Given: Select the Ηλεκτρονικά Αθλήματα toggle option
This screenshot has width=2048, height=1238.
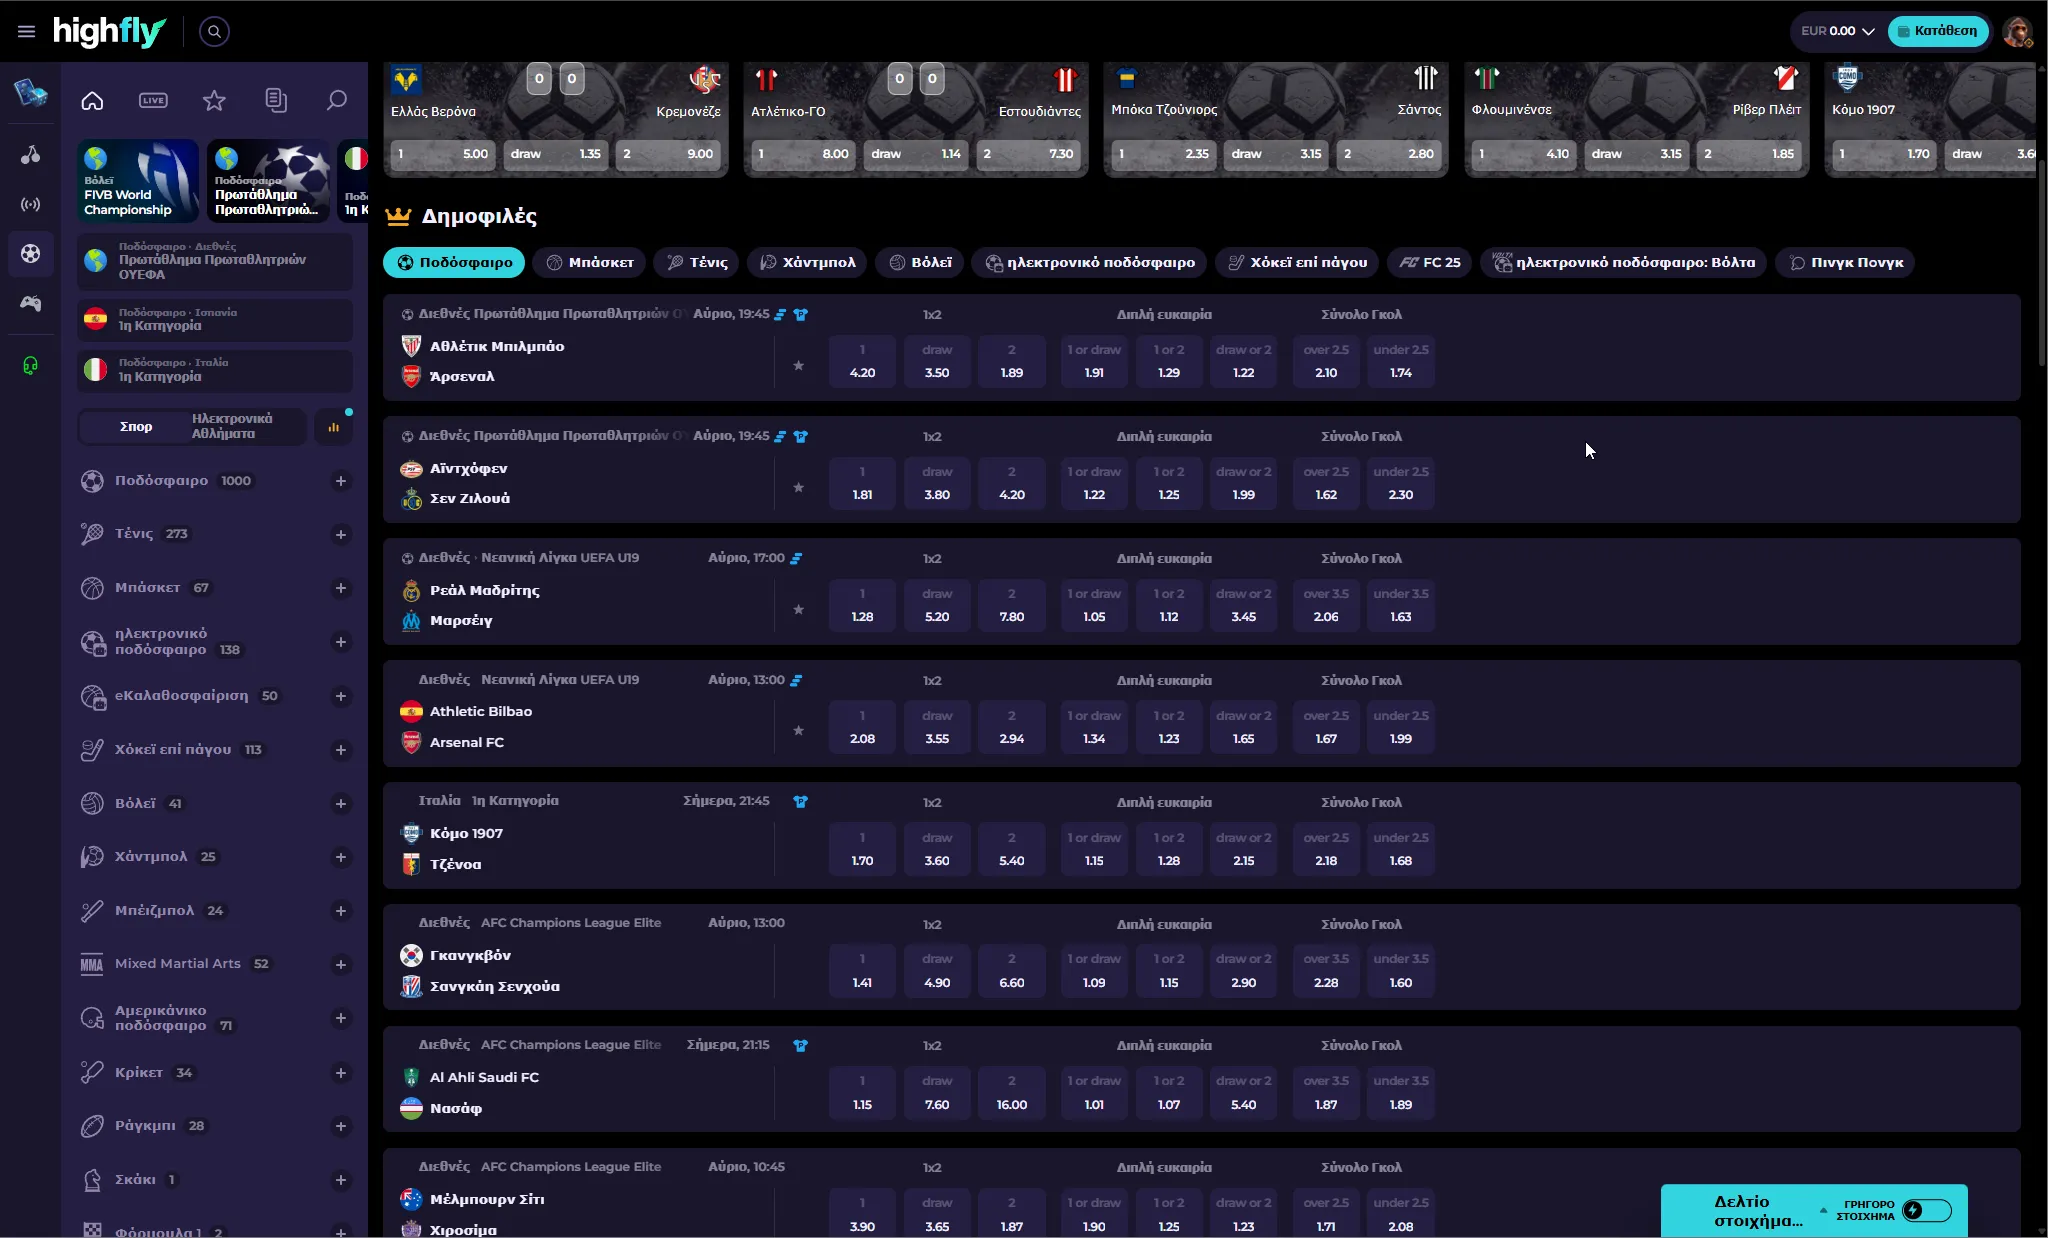Looking at the screenshot, I should [x=247, y=427].
